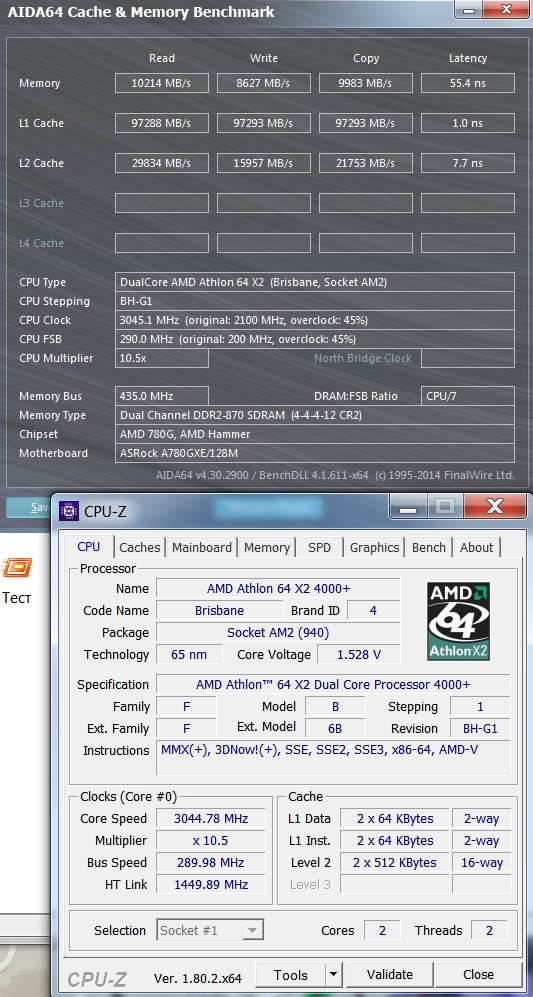The image size is (533, 997).
Task: Click the Specification processor string
Action: point(333,684)
